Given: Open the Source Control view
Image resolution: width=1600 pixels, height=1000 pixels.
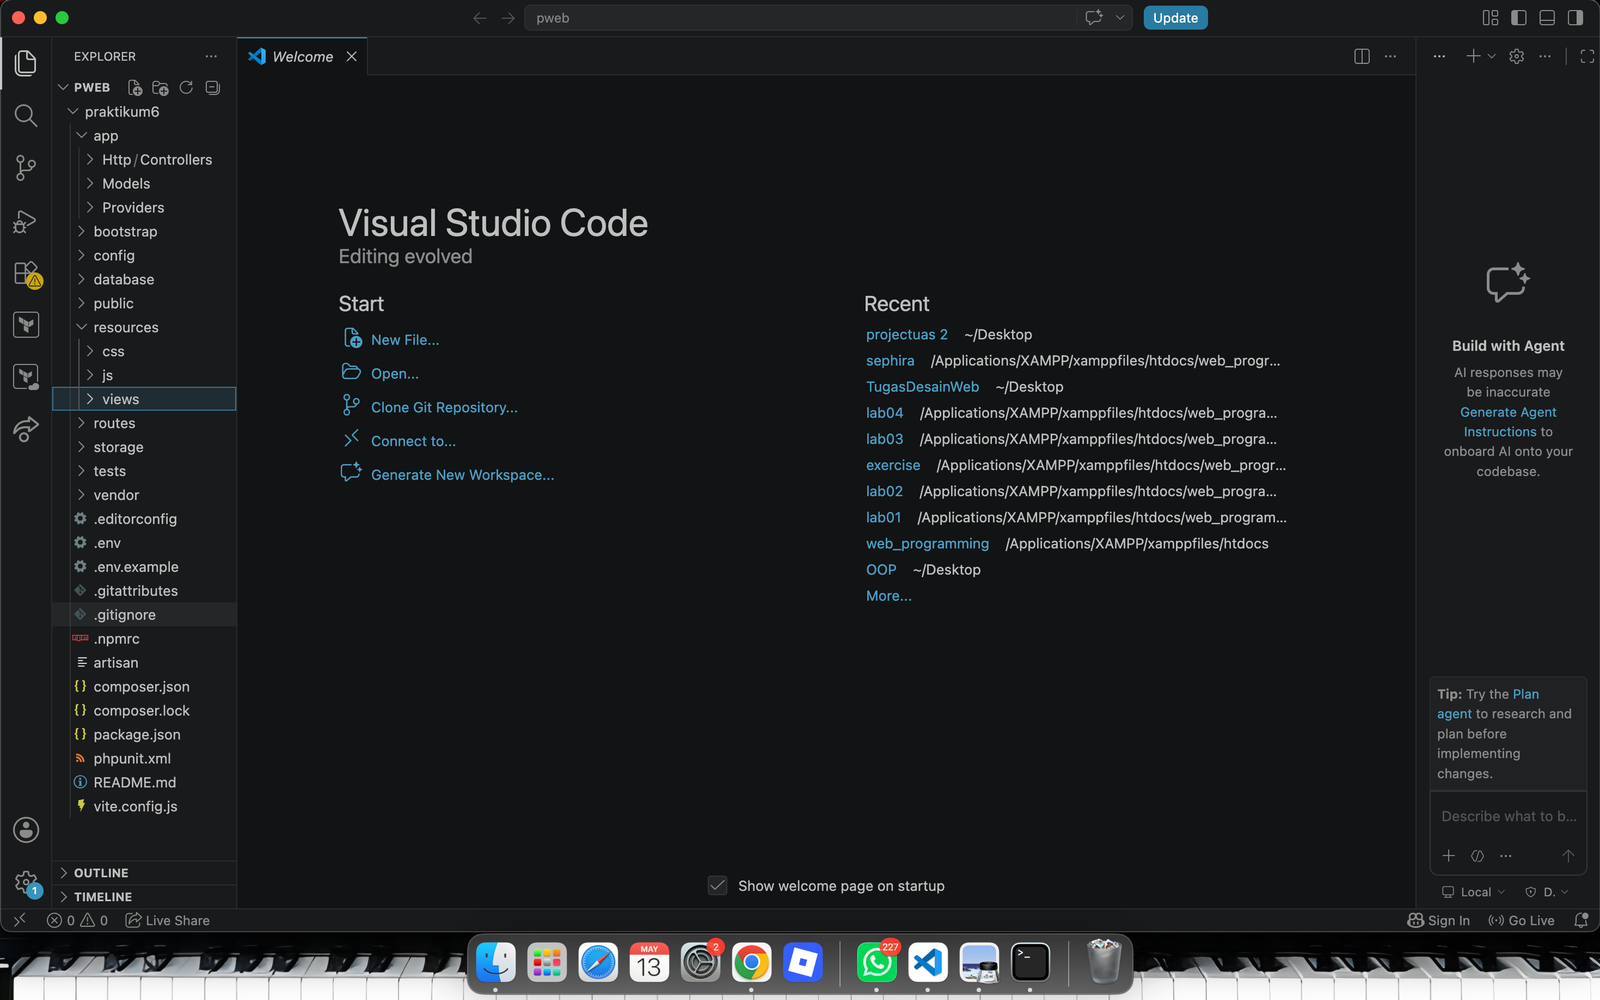Looking at the screenshot, I should pyautogui.click(x=26, y=168).
